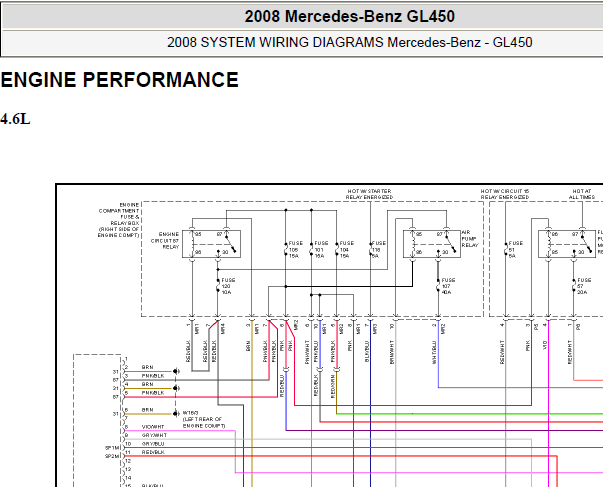Click the vertical BRN/WHT wire label

(x=392, y=352)
